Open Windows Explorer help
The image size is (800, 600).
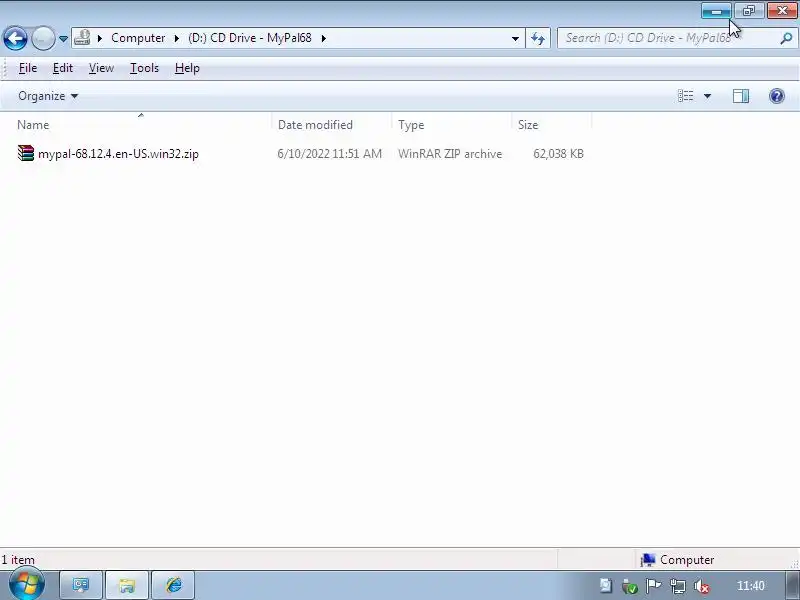[x=777, y=96]
